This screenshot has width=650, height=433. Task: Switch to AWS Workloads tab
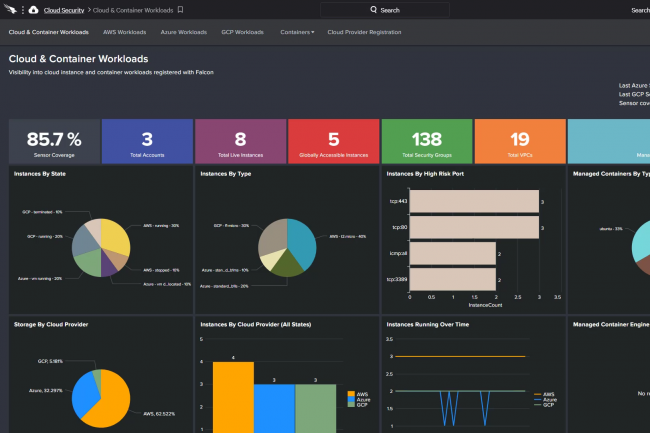tap(124, 32)
